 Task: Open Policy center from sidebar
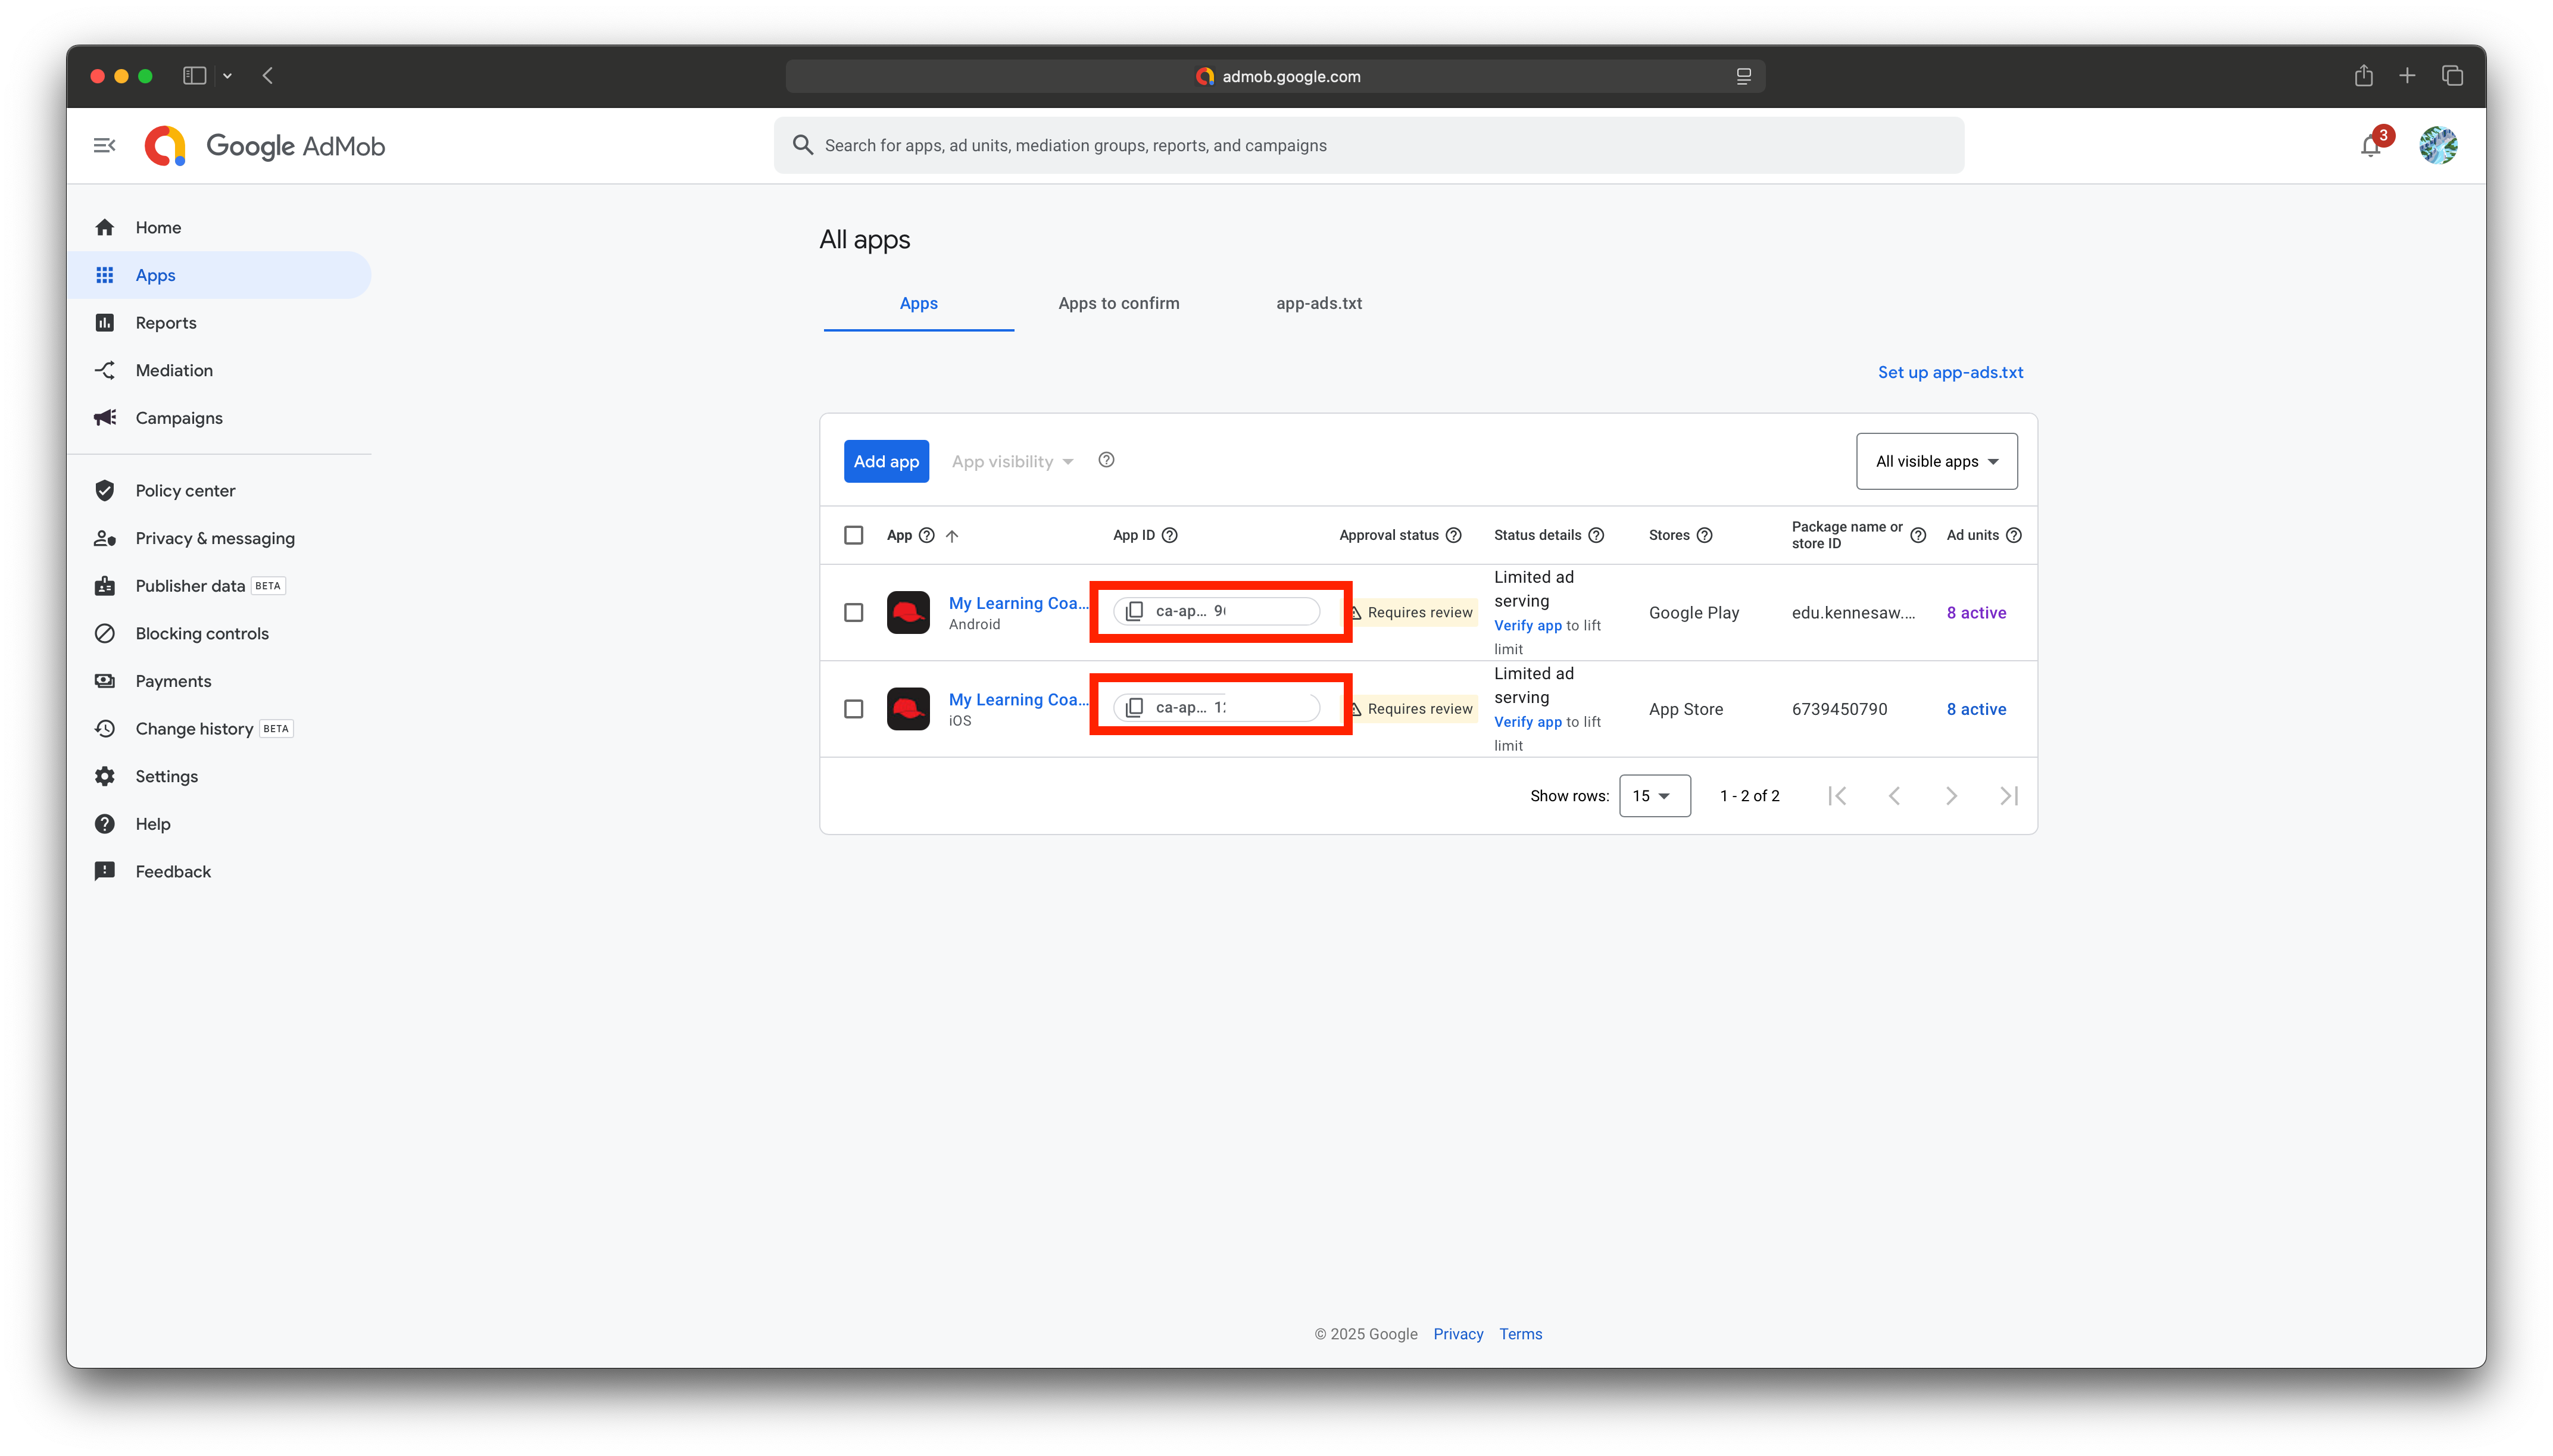click(185, 490)
